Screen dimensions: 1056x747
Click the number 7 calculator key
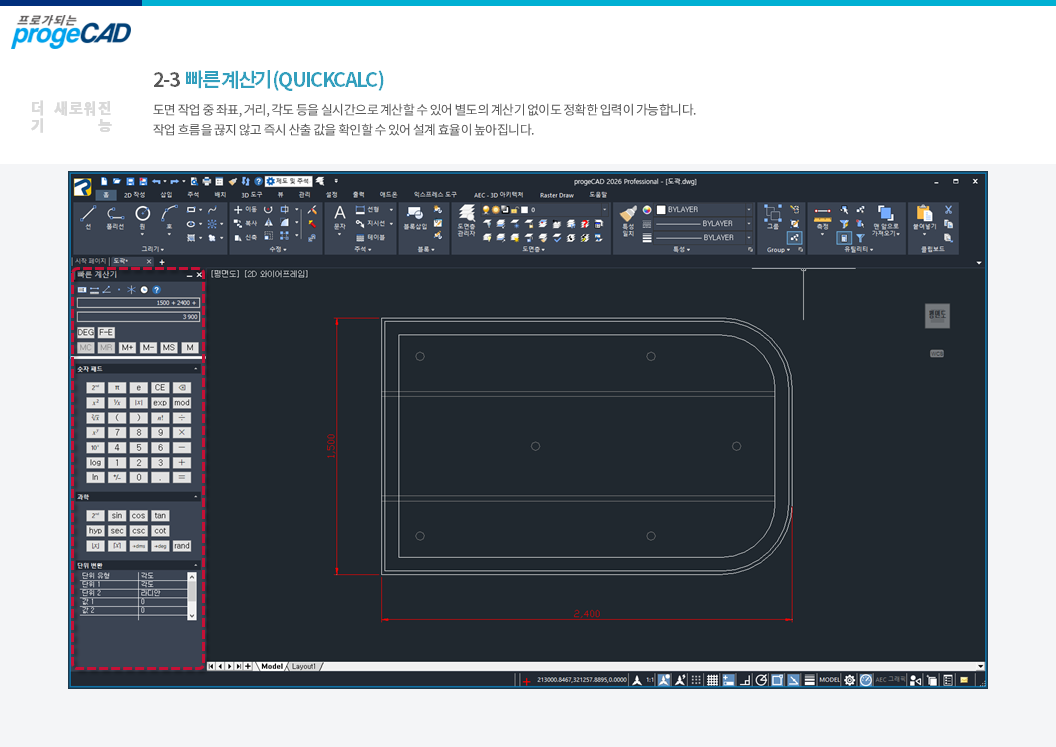pyautogui.click(x=117, y=432)
